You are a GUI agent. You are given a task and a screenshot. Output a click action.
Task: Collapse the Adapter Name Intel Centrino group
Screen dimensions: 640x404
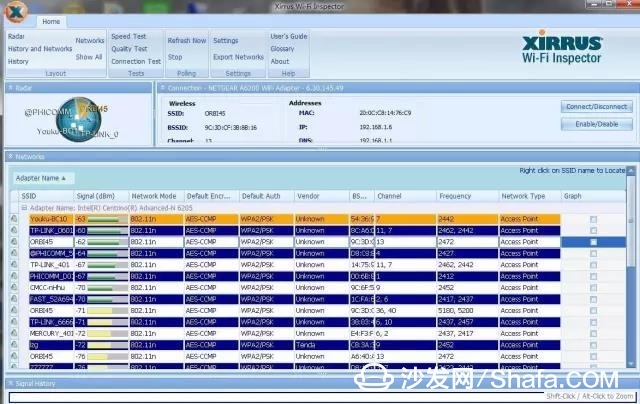(24, 208)
